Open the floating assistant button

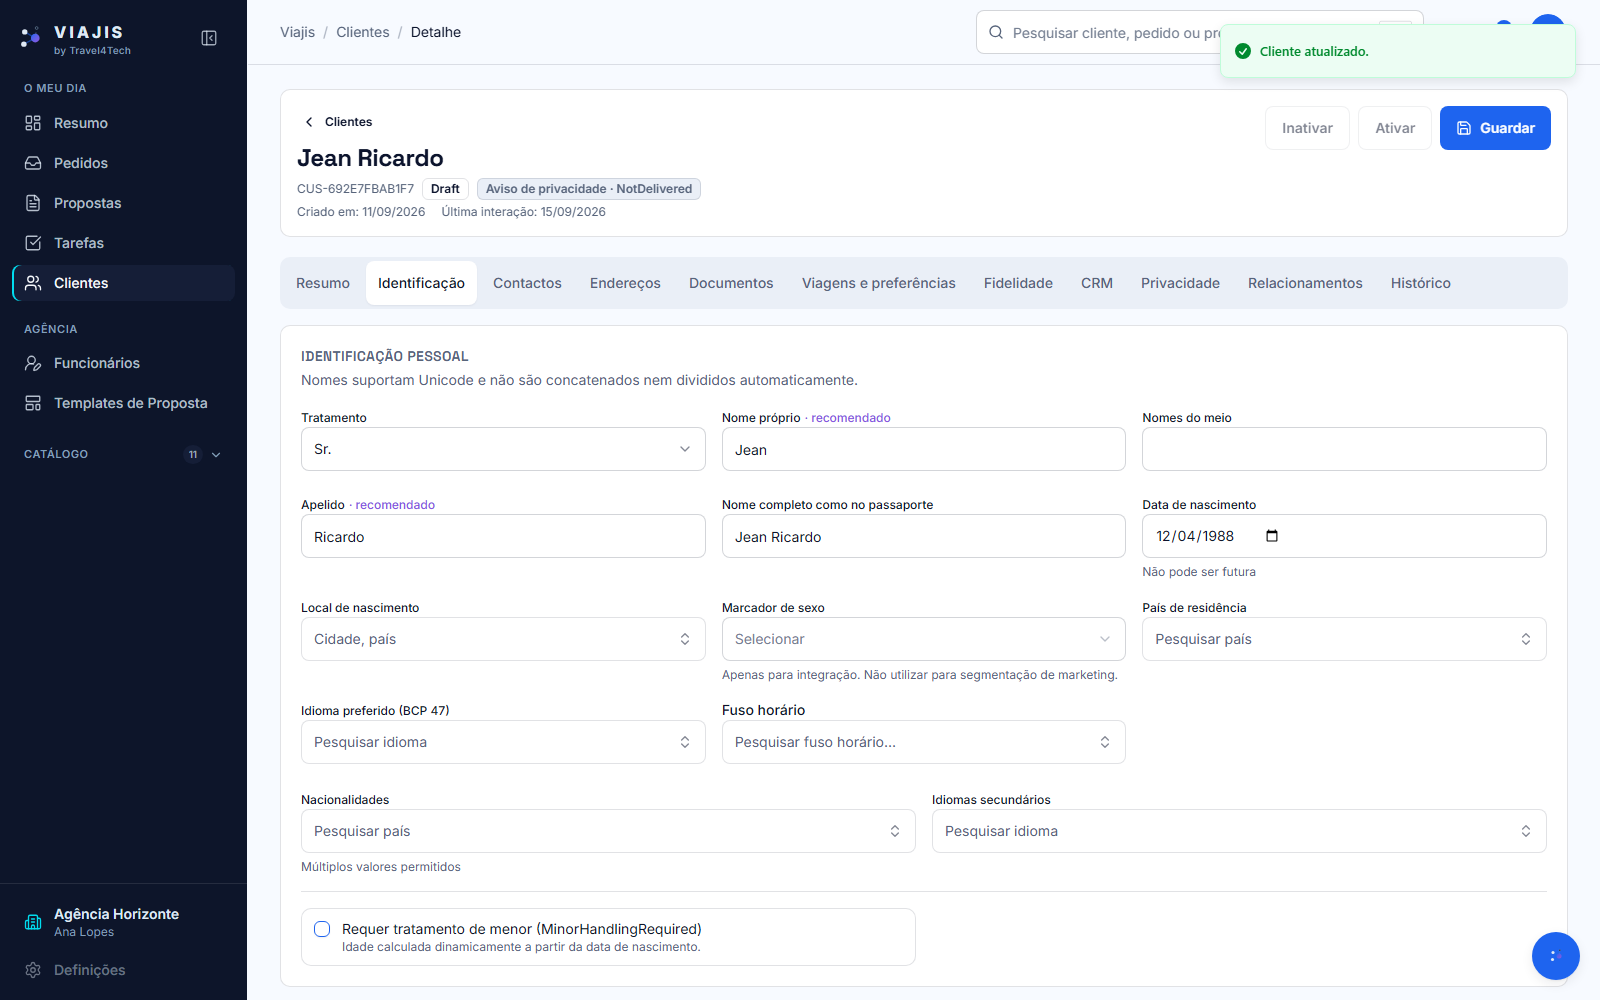click(1556, 956)
